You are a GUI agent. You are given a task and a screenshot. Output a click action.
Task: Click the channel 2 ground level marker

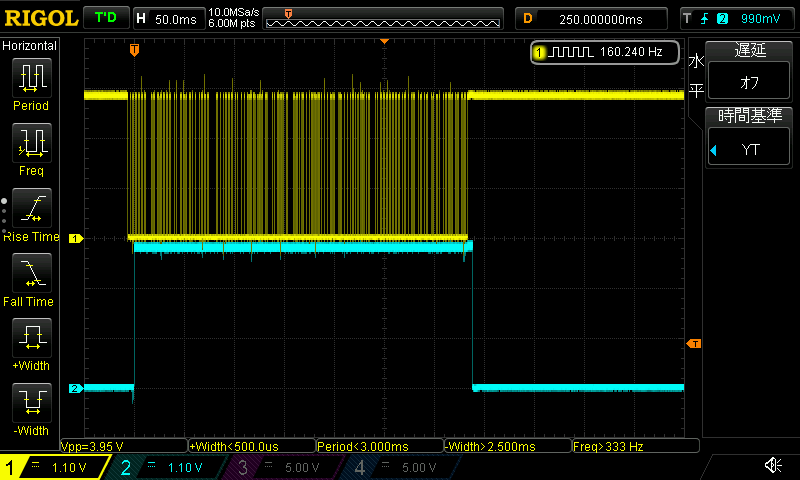(x=76, y=388)
